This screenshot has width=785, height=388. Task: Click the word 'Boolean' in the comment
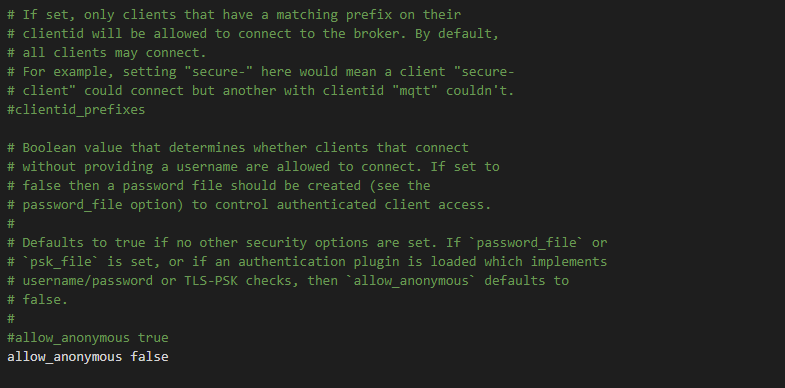point(49,148)
